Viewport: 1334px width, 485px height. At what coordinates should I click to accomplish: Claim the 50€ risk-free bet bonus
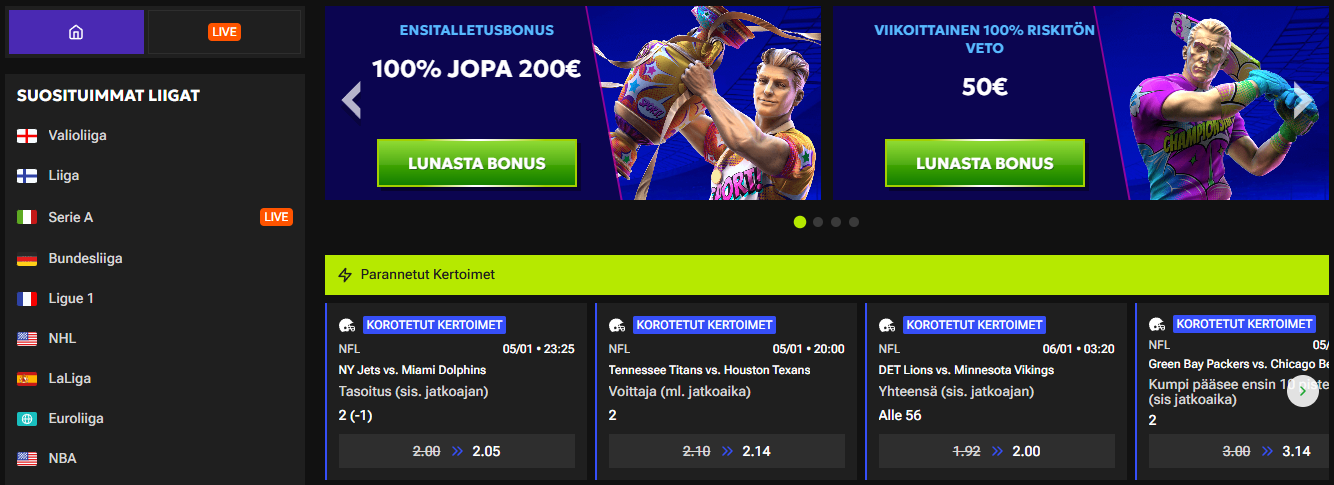(985, 163)
